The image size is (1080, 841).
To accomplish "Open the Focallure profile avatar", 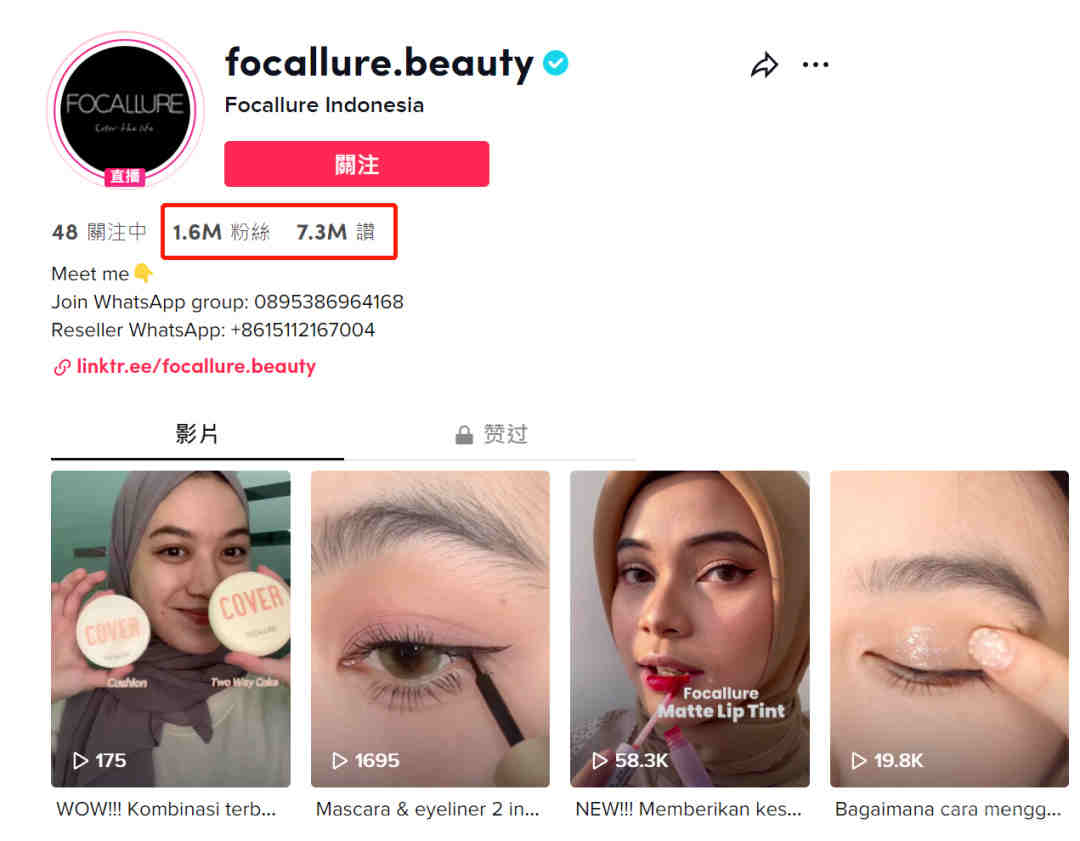I will click(x=125, y=109).
